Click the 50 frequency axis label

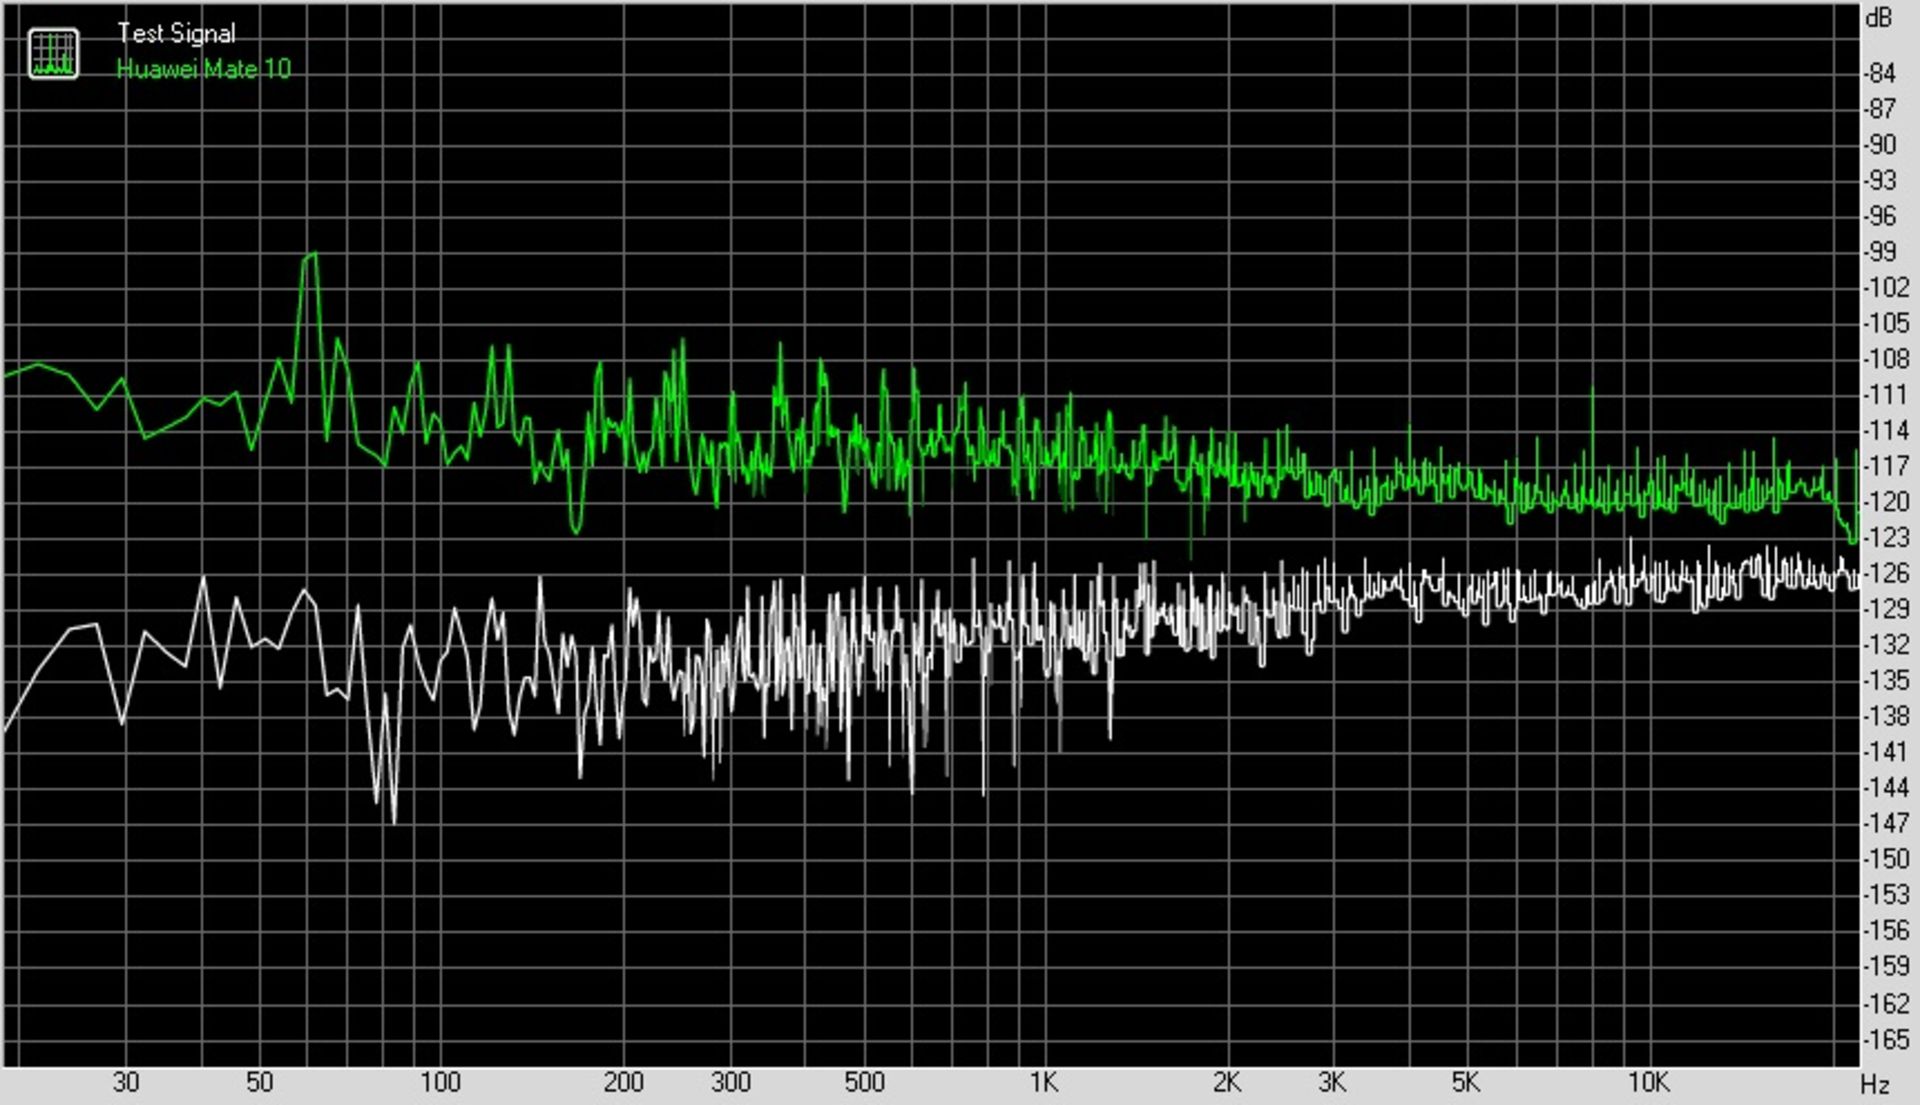(x=259, y=1082)
